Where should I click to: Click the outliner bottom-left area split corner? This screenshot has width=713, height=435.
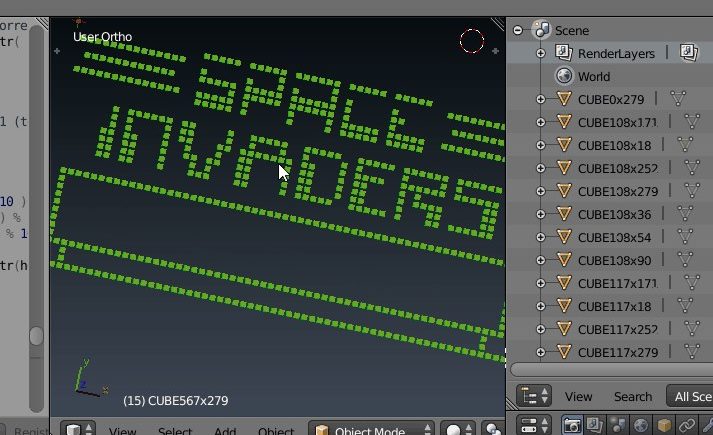[512, 404]
